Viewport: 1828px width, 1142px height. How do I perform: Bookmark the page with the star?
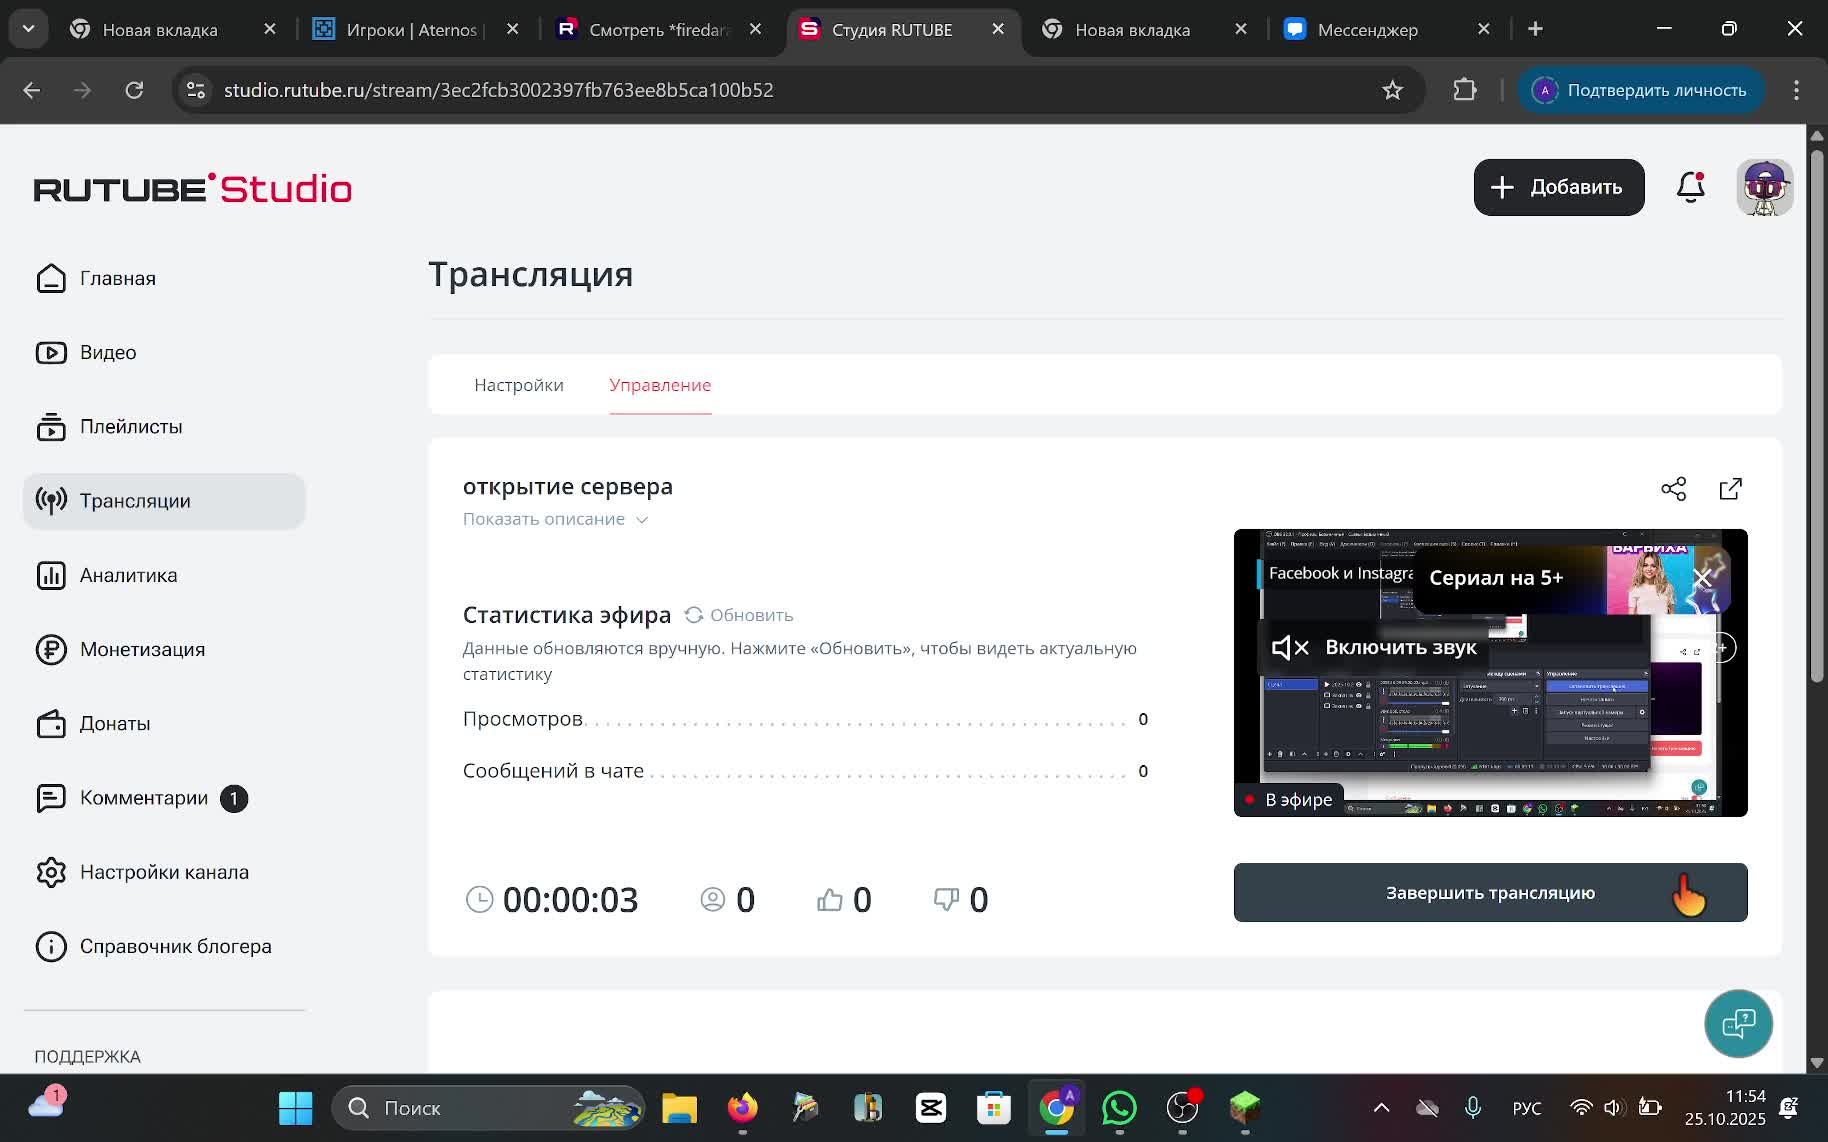pyautogui.click(x=1392, y=90)
